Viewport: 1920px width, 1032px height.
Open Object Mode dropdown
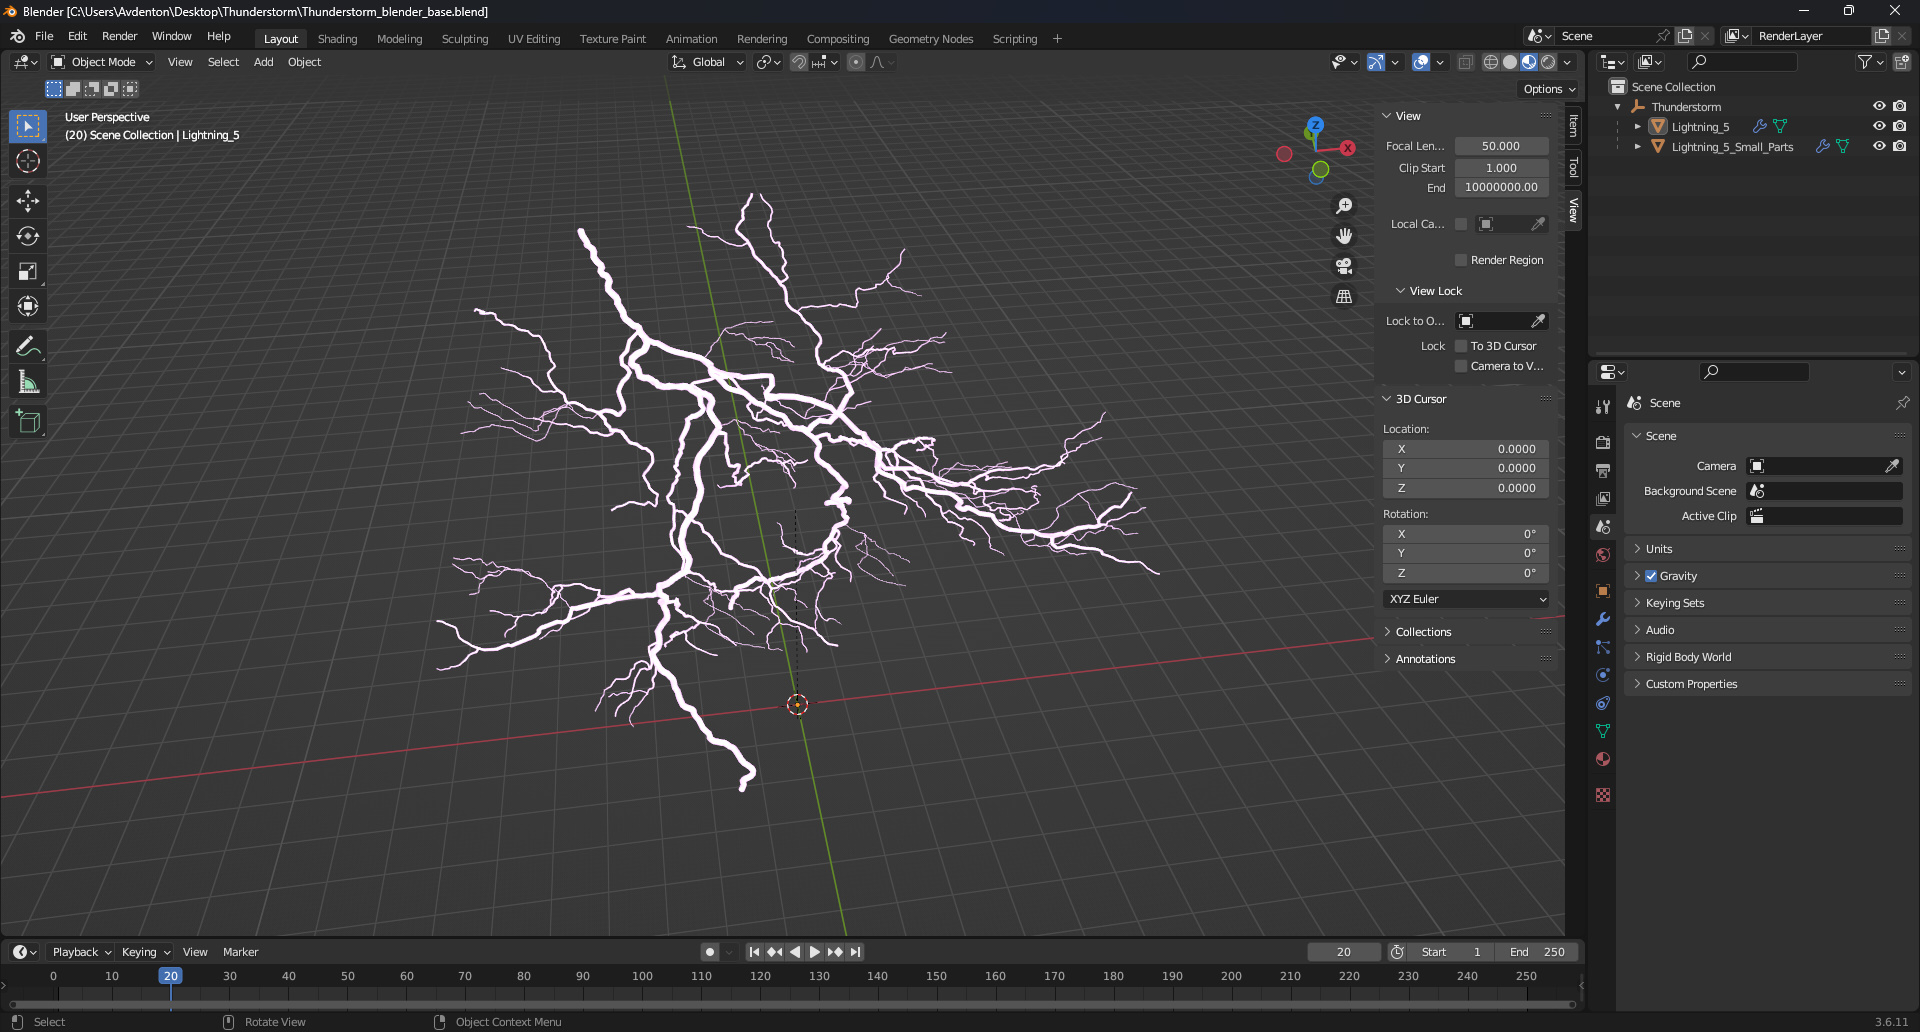pos(103,62)
